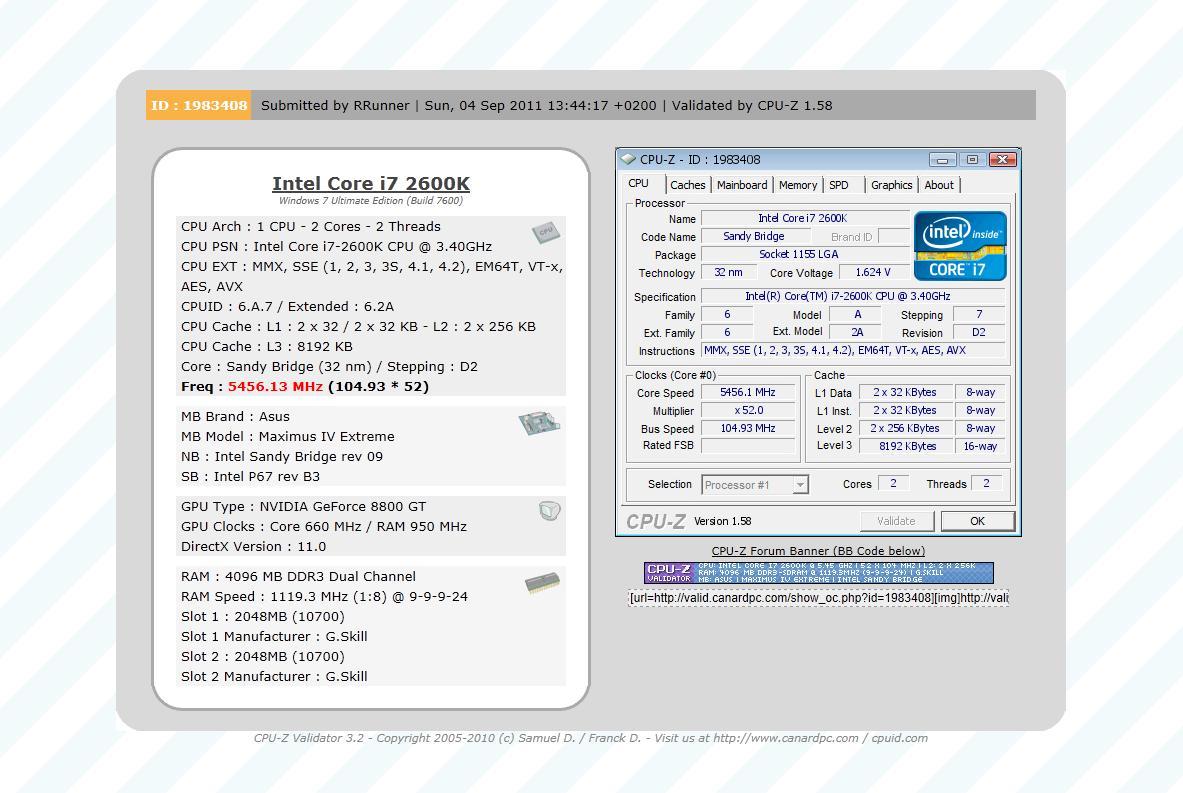Click the motherboard icon beside MB Brand
1183x793 pixels.
point(539,423)
